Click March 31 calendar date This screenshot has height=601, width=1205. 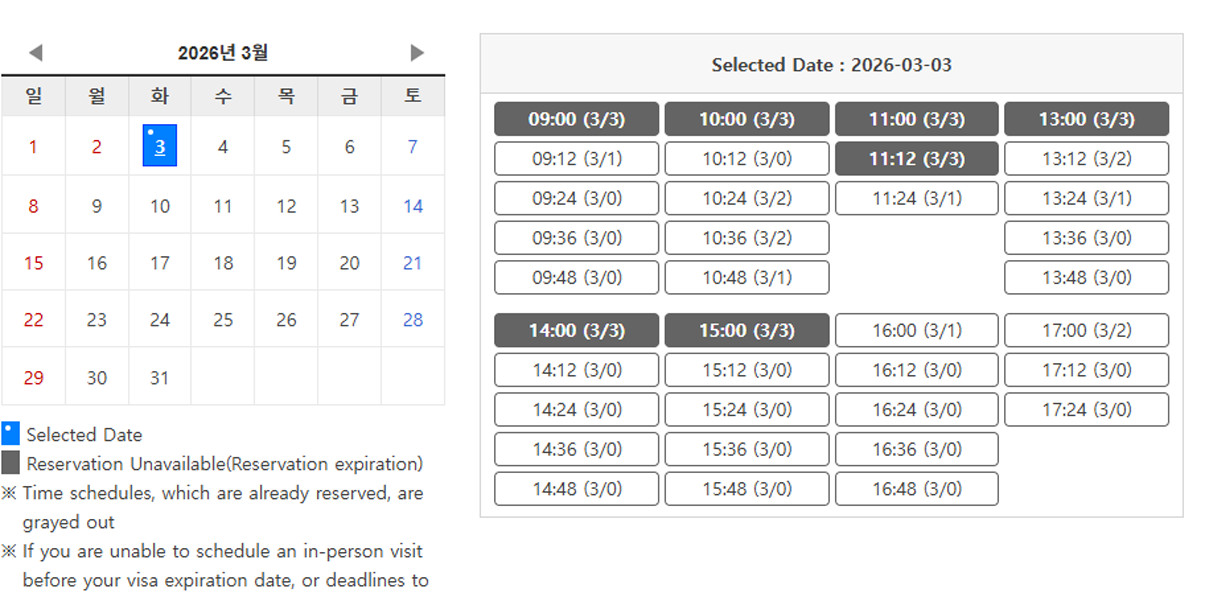[x=160, y=378]
